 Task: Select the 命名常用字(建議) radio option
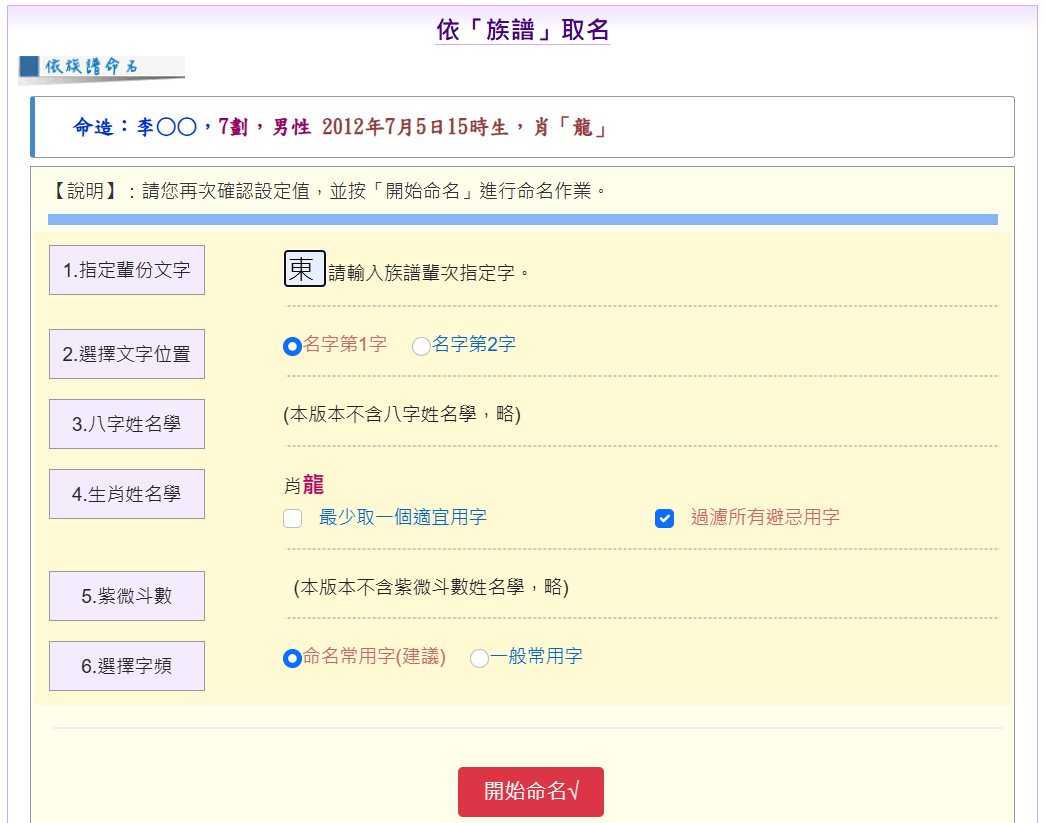tap(292, 658)
